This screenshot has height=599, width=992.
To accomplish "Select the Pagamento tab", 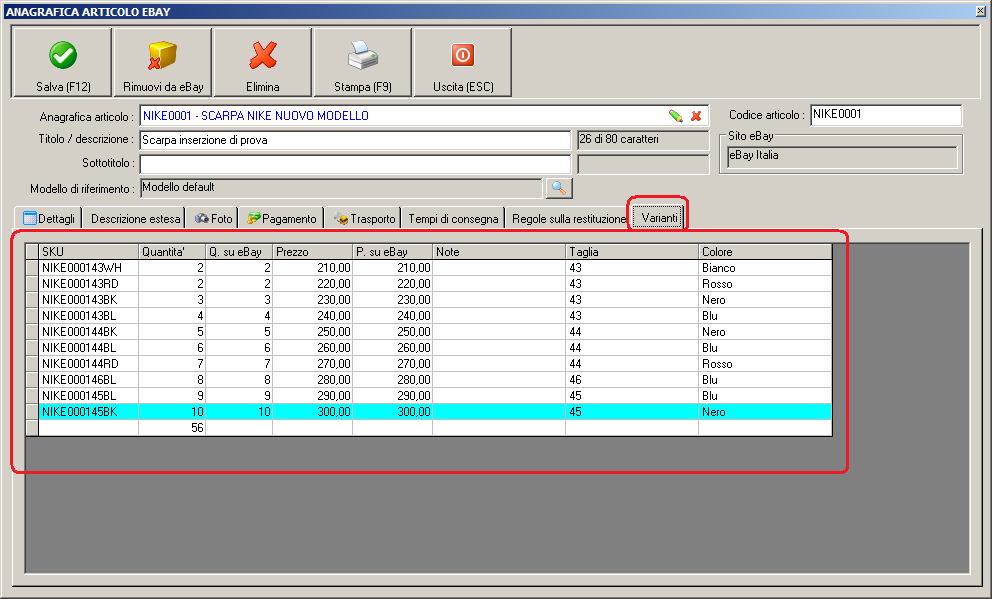I will coord(282,218).
